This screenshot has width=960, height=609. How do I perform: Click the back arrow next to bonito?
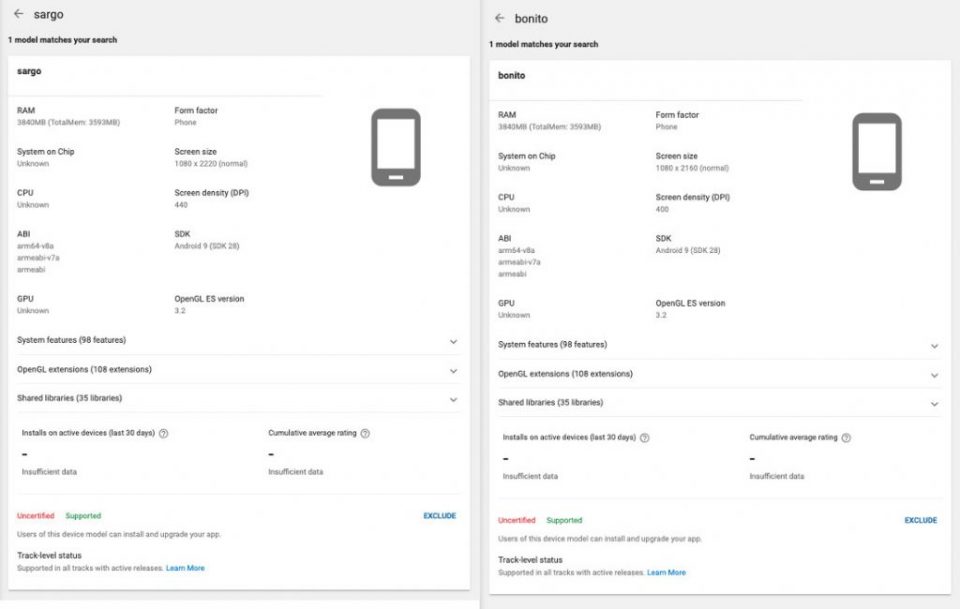[499, 18]
